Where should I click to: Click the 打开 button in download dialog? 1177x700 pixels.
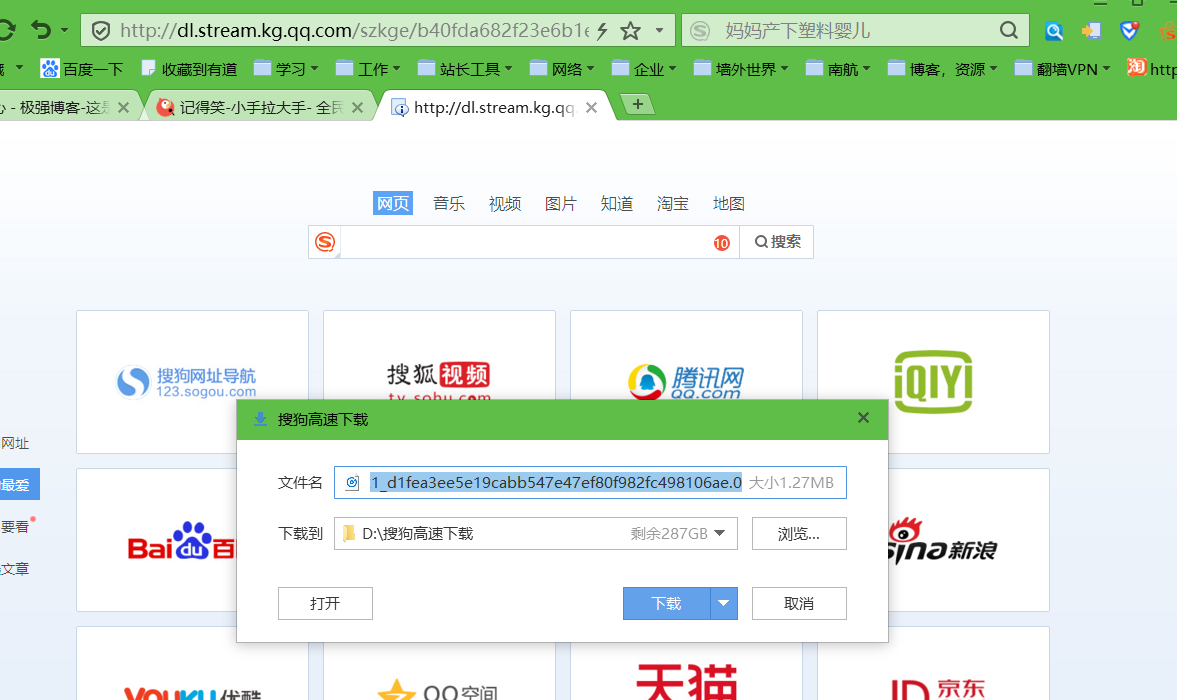point(325,603)
